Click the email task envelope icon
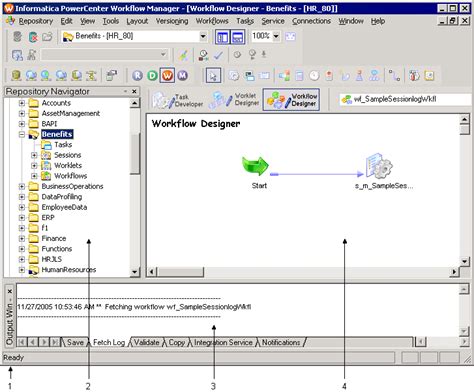This screenshot has height=392, width=474. pyautogui.click(x=264, y=76)
